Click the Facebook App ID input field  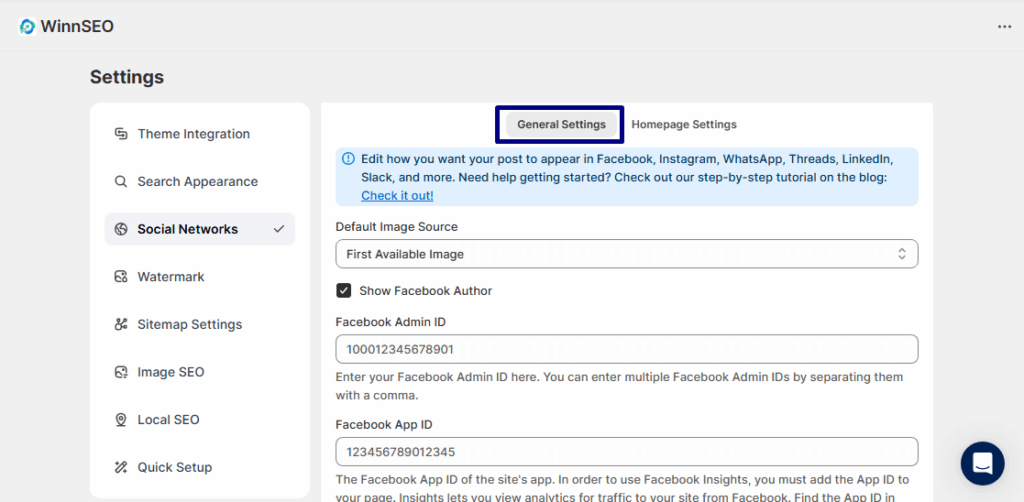[x=627, y=452]
